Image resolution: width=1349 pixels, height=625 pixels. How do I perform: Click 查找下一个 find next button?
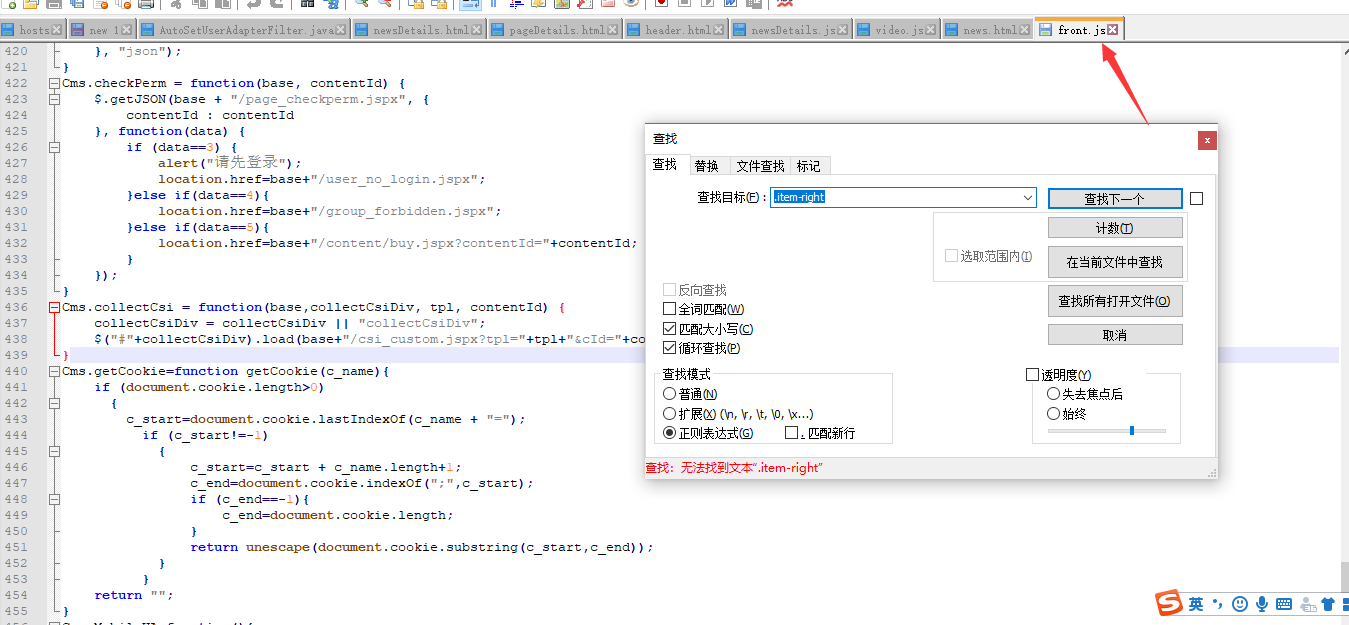(x=1115, y=199)
